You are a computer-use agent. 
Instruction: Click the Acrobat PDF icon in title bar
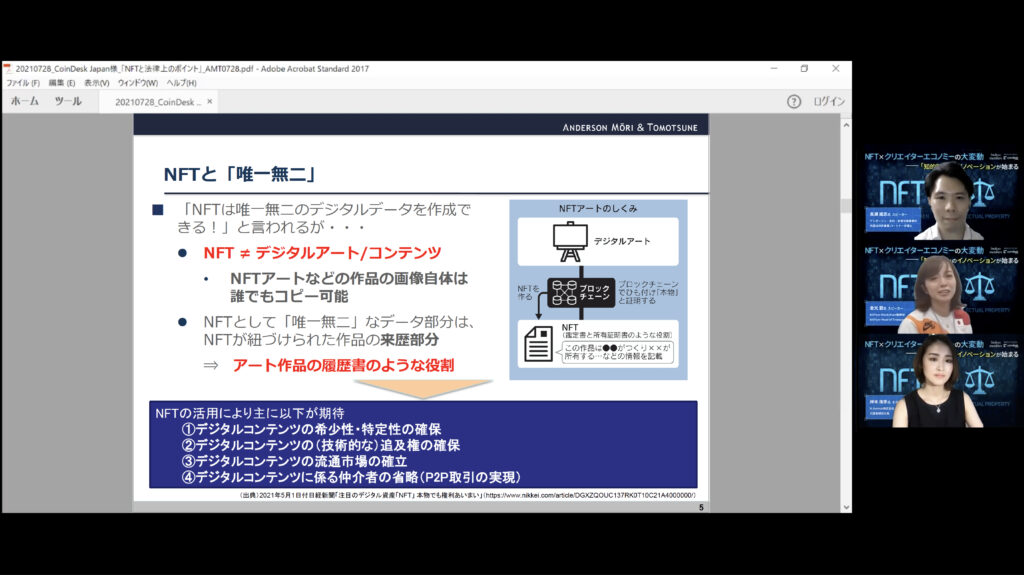8,68
